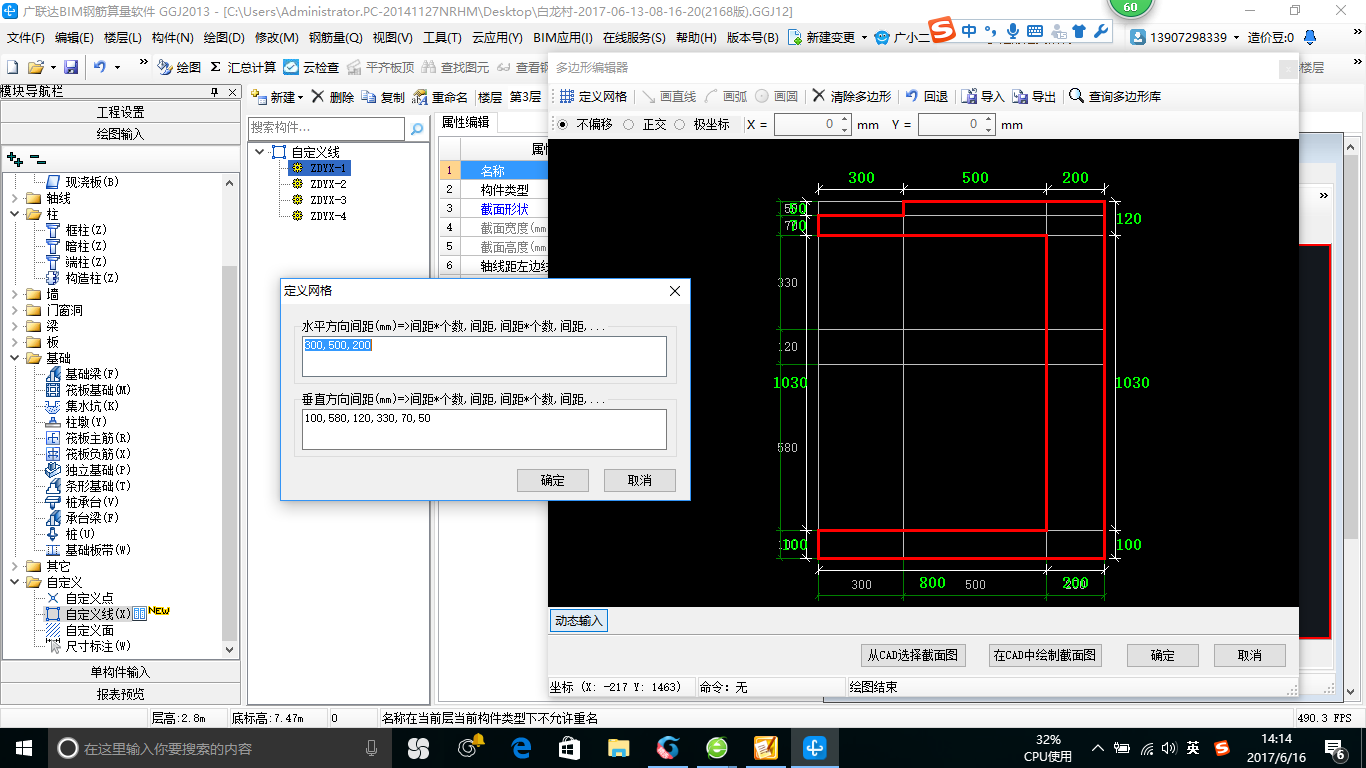
Task: Click the component search magnifier icon
Action: pos(417,129)
